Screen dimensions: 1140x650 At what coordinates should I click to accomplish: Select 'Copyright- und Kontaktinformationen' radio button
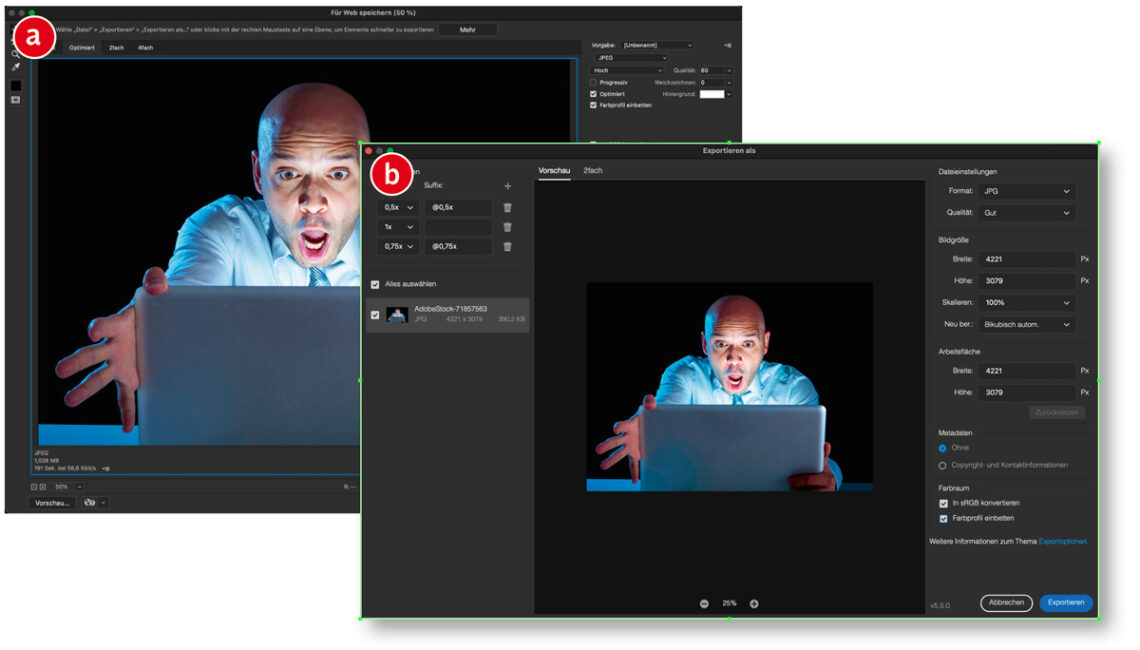pos(942,465)
